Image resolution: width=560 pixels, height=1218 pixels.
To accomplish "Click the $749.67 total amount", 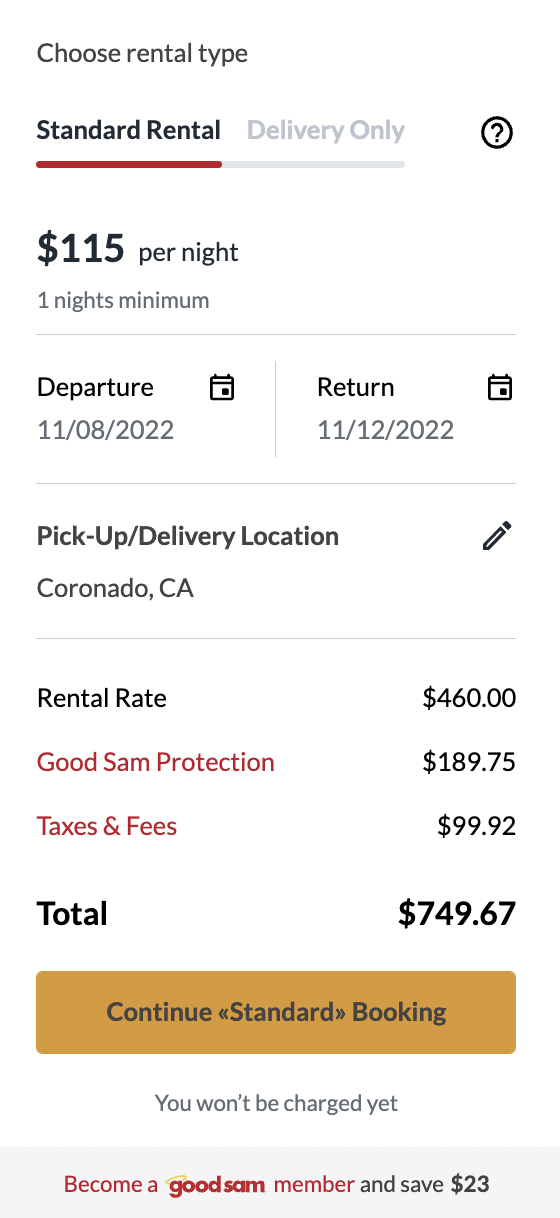I will coord(457,913).
